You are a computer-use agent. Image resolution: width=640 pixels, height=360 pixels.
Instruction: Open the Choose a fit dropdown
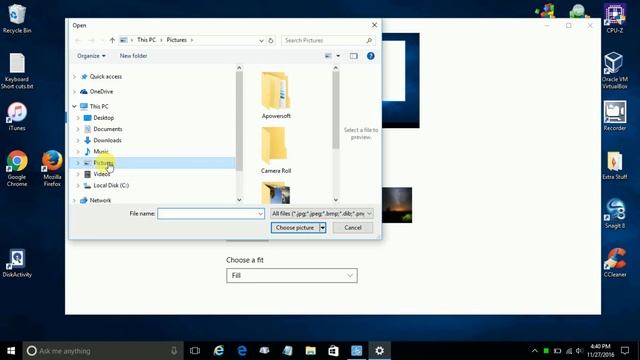pos(292,276)
